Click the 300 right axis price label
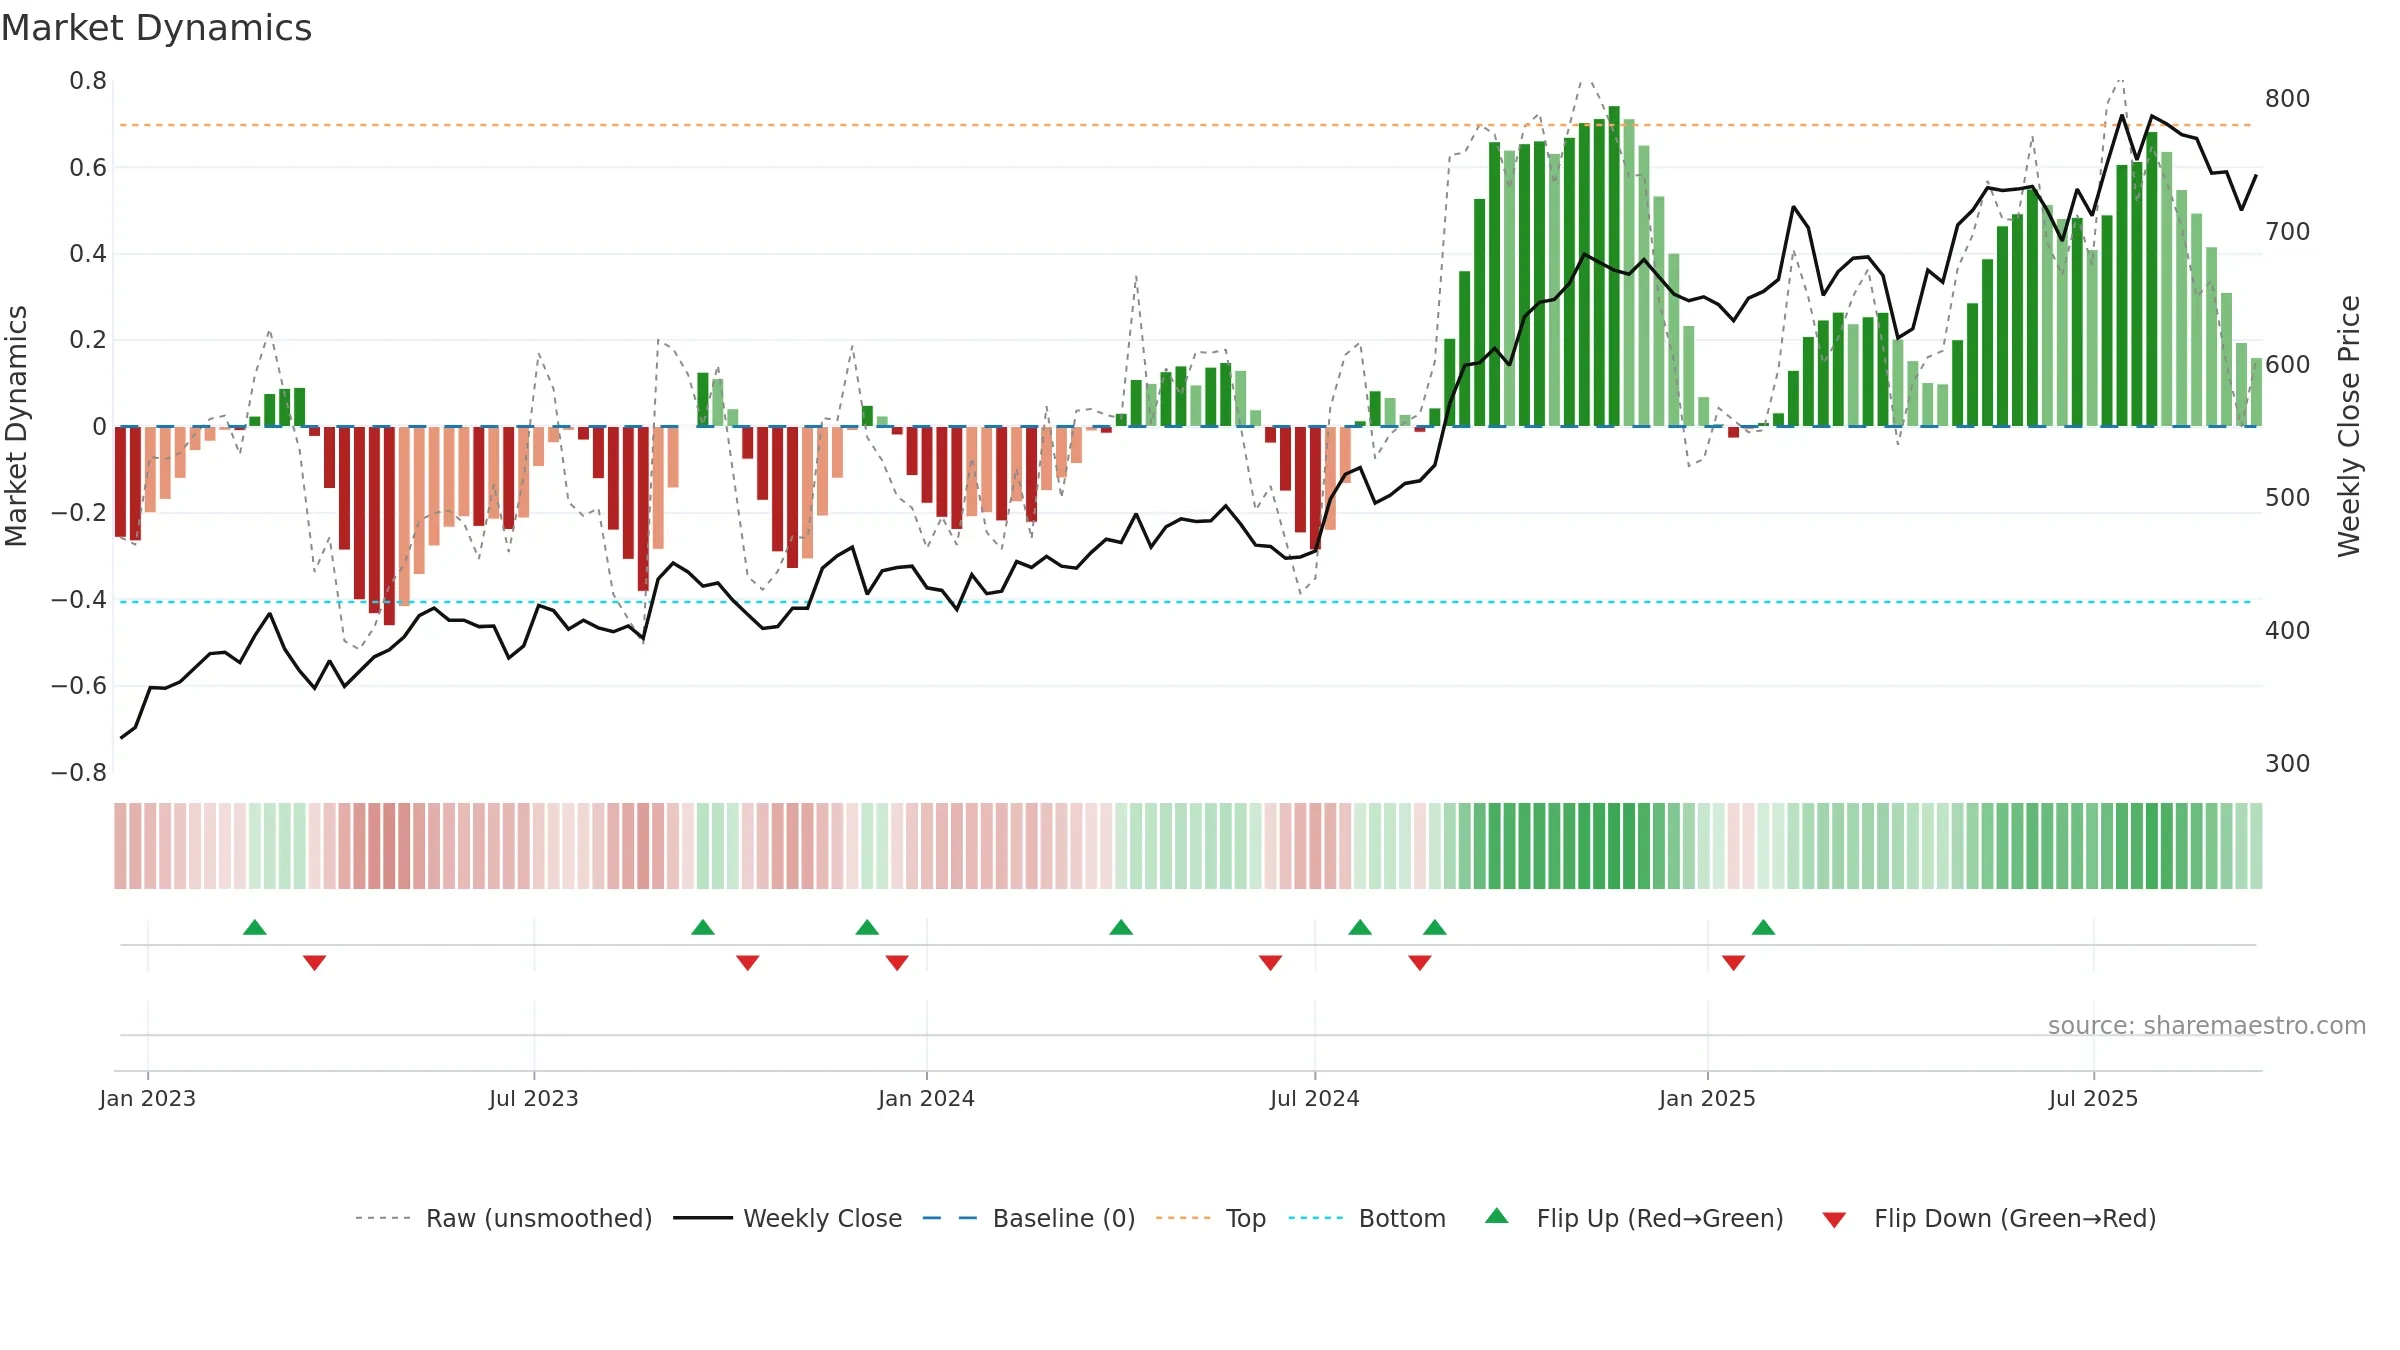 point(2288,764)
